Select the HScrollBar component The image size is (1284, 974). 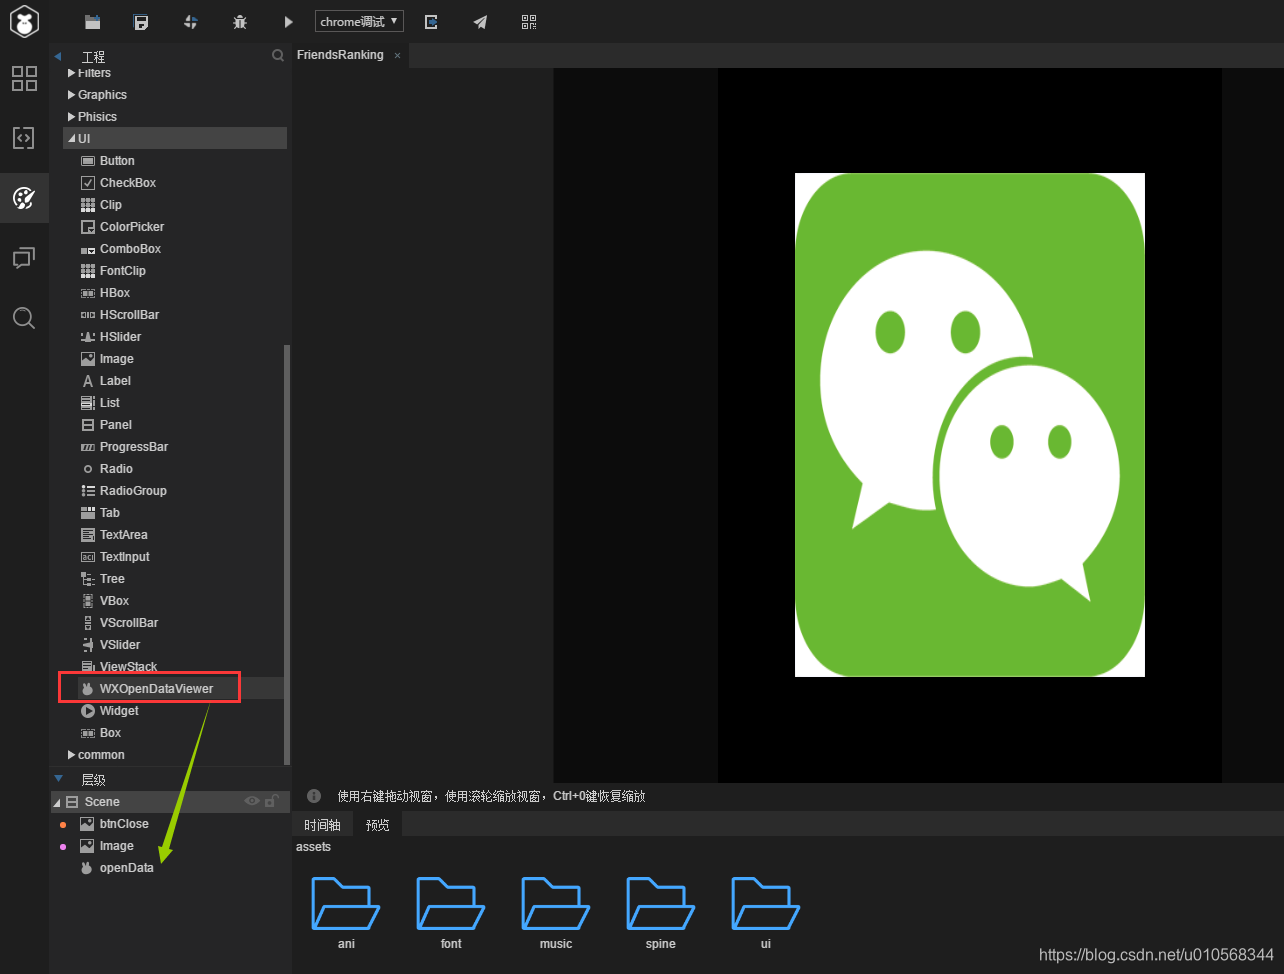tap(129, 315)
